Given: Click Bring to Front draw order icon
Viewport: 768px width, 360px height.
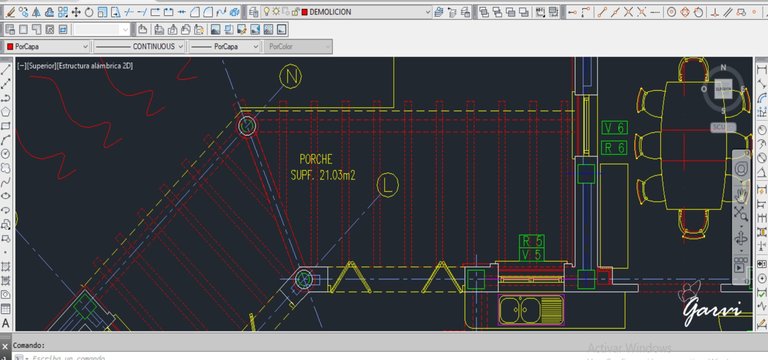Looking at the screenshot, I should (x=484, y=12).
